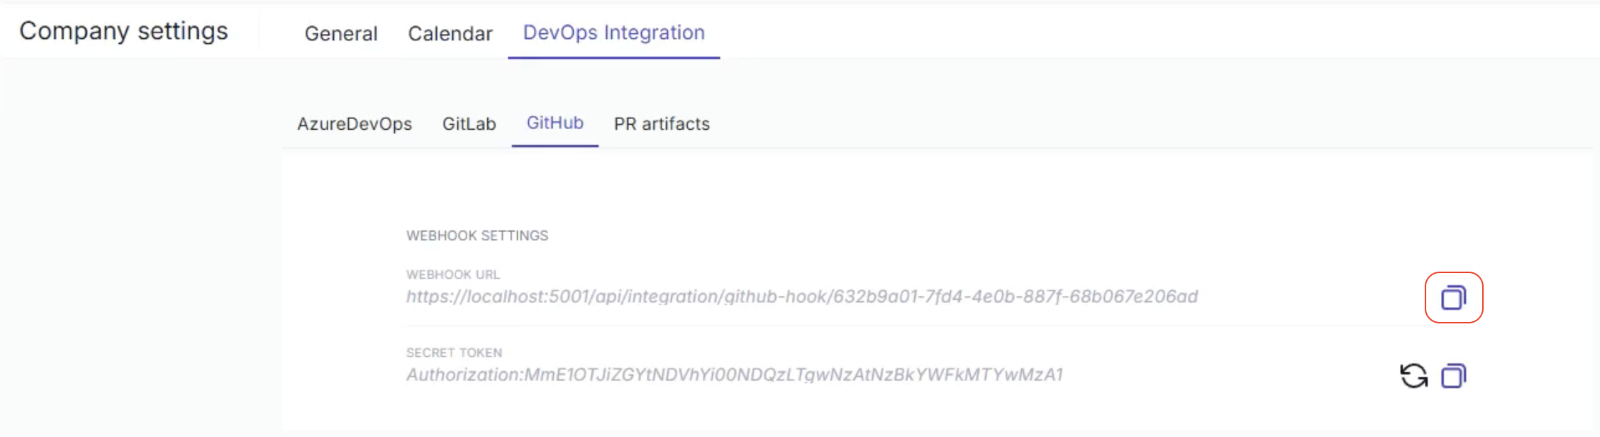
Task: Copy the webhook URL to clipboard
Action: (1453, 297)
